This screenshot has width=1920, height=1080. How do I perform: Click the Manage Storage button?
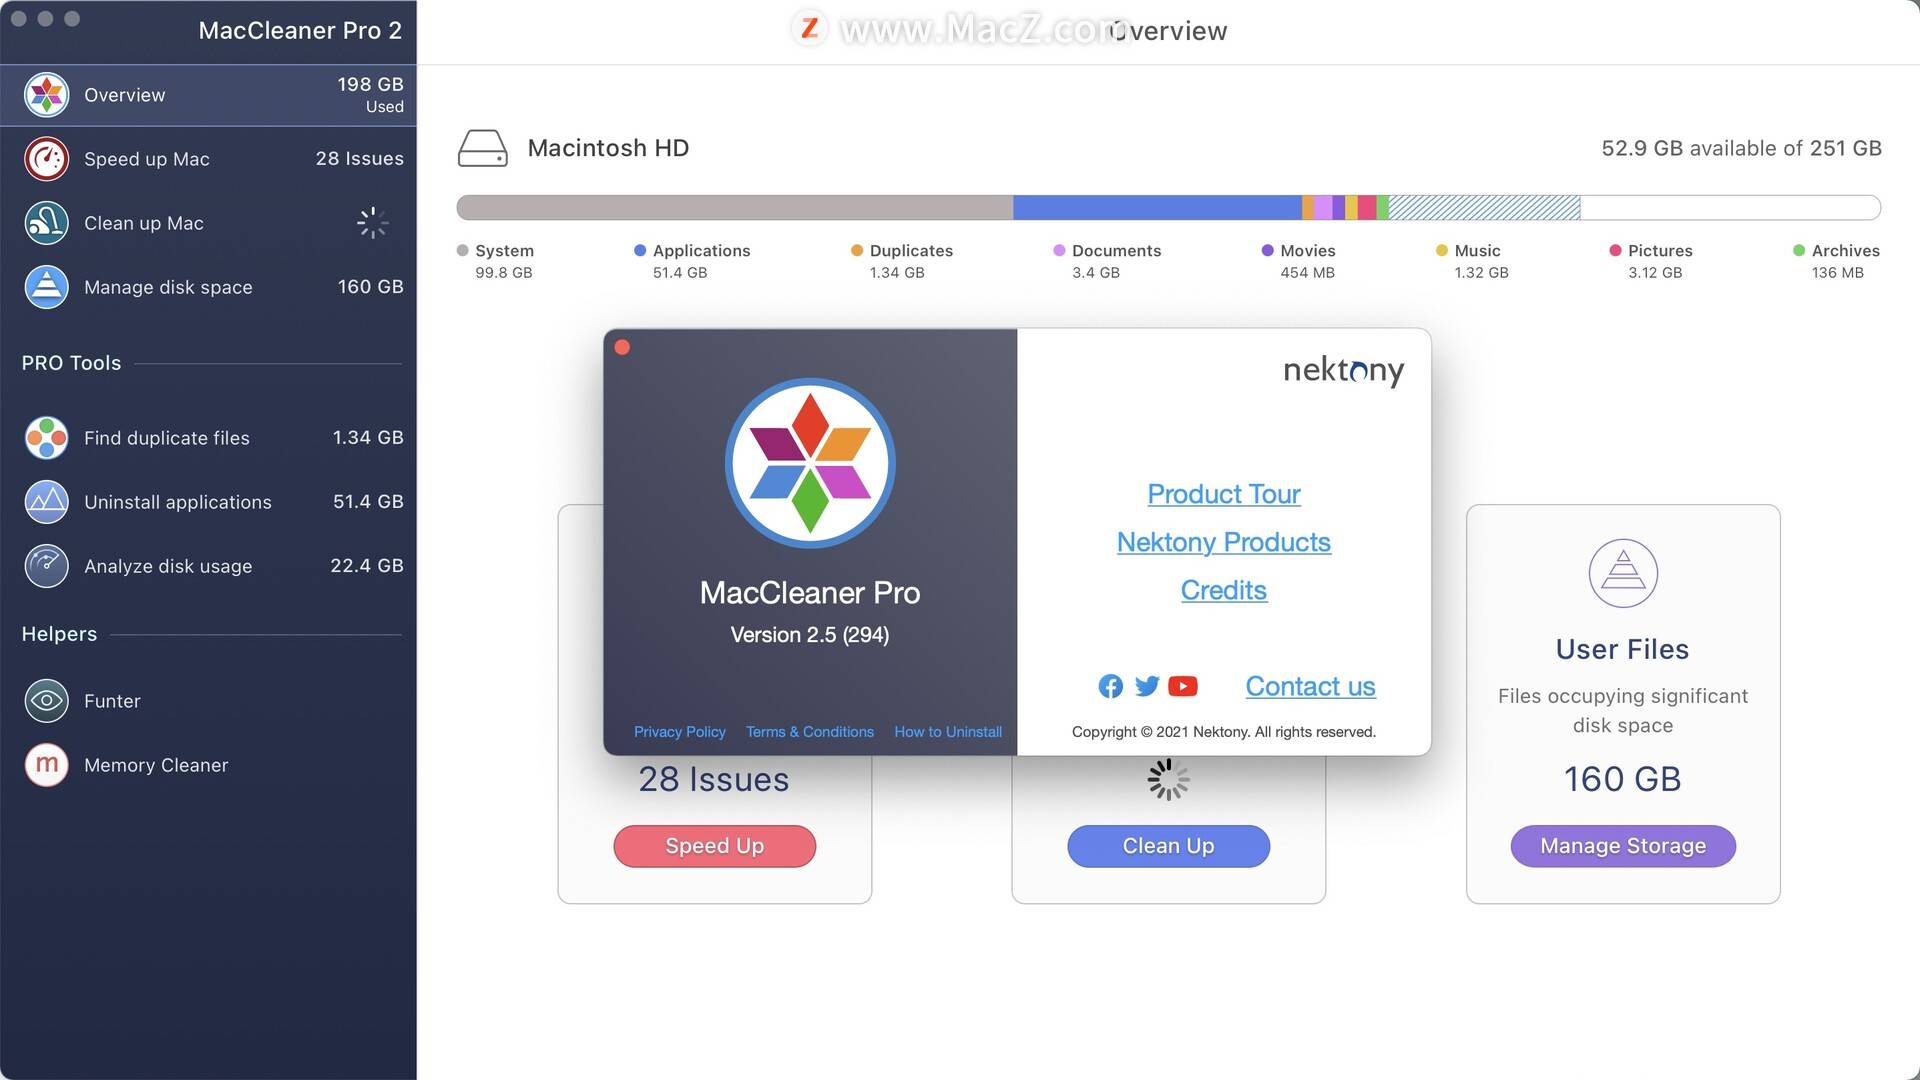(x=1623, y=846)
